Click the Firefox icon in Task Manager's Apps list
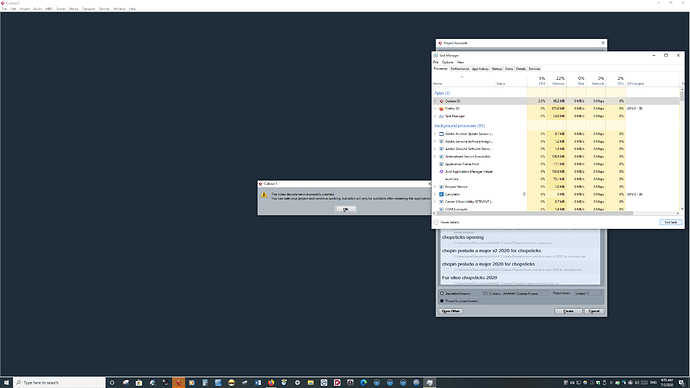This screenshot has width=690, height=388. click(x=441, y=109)
